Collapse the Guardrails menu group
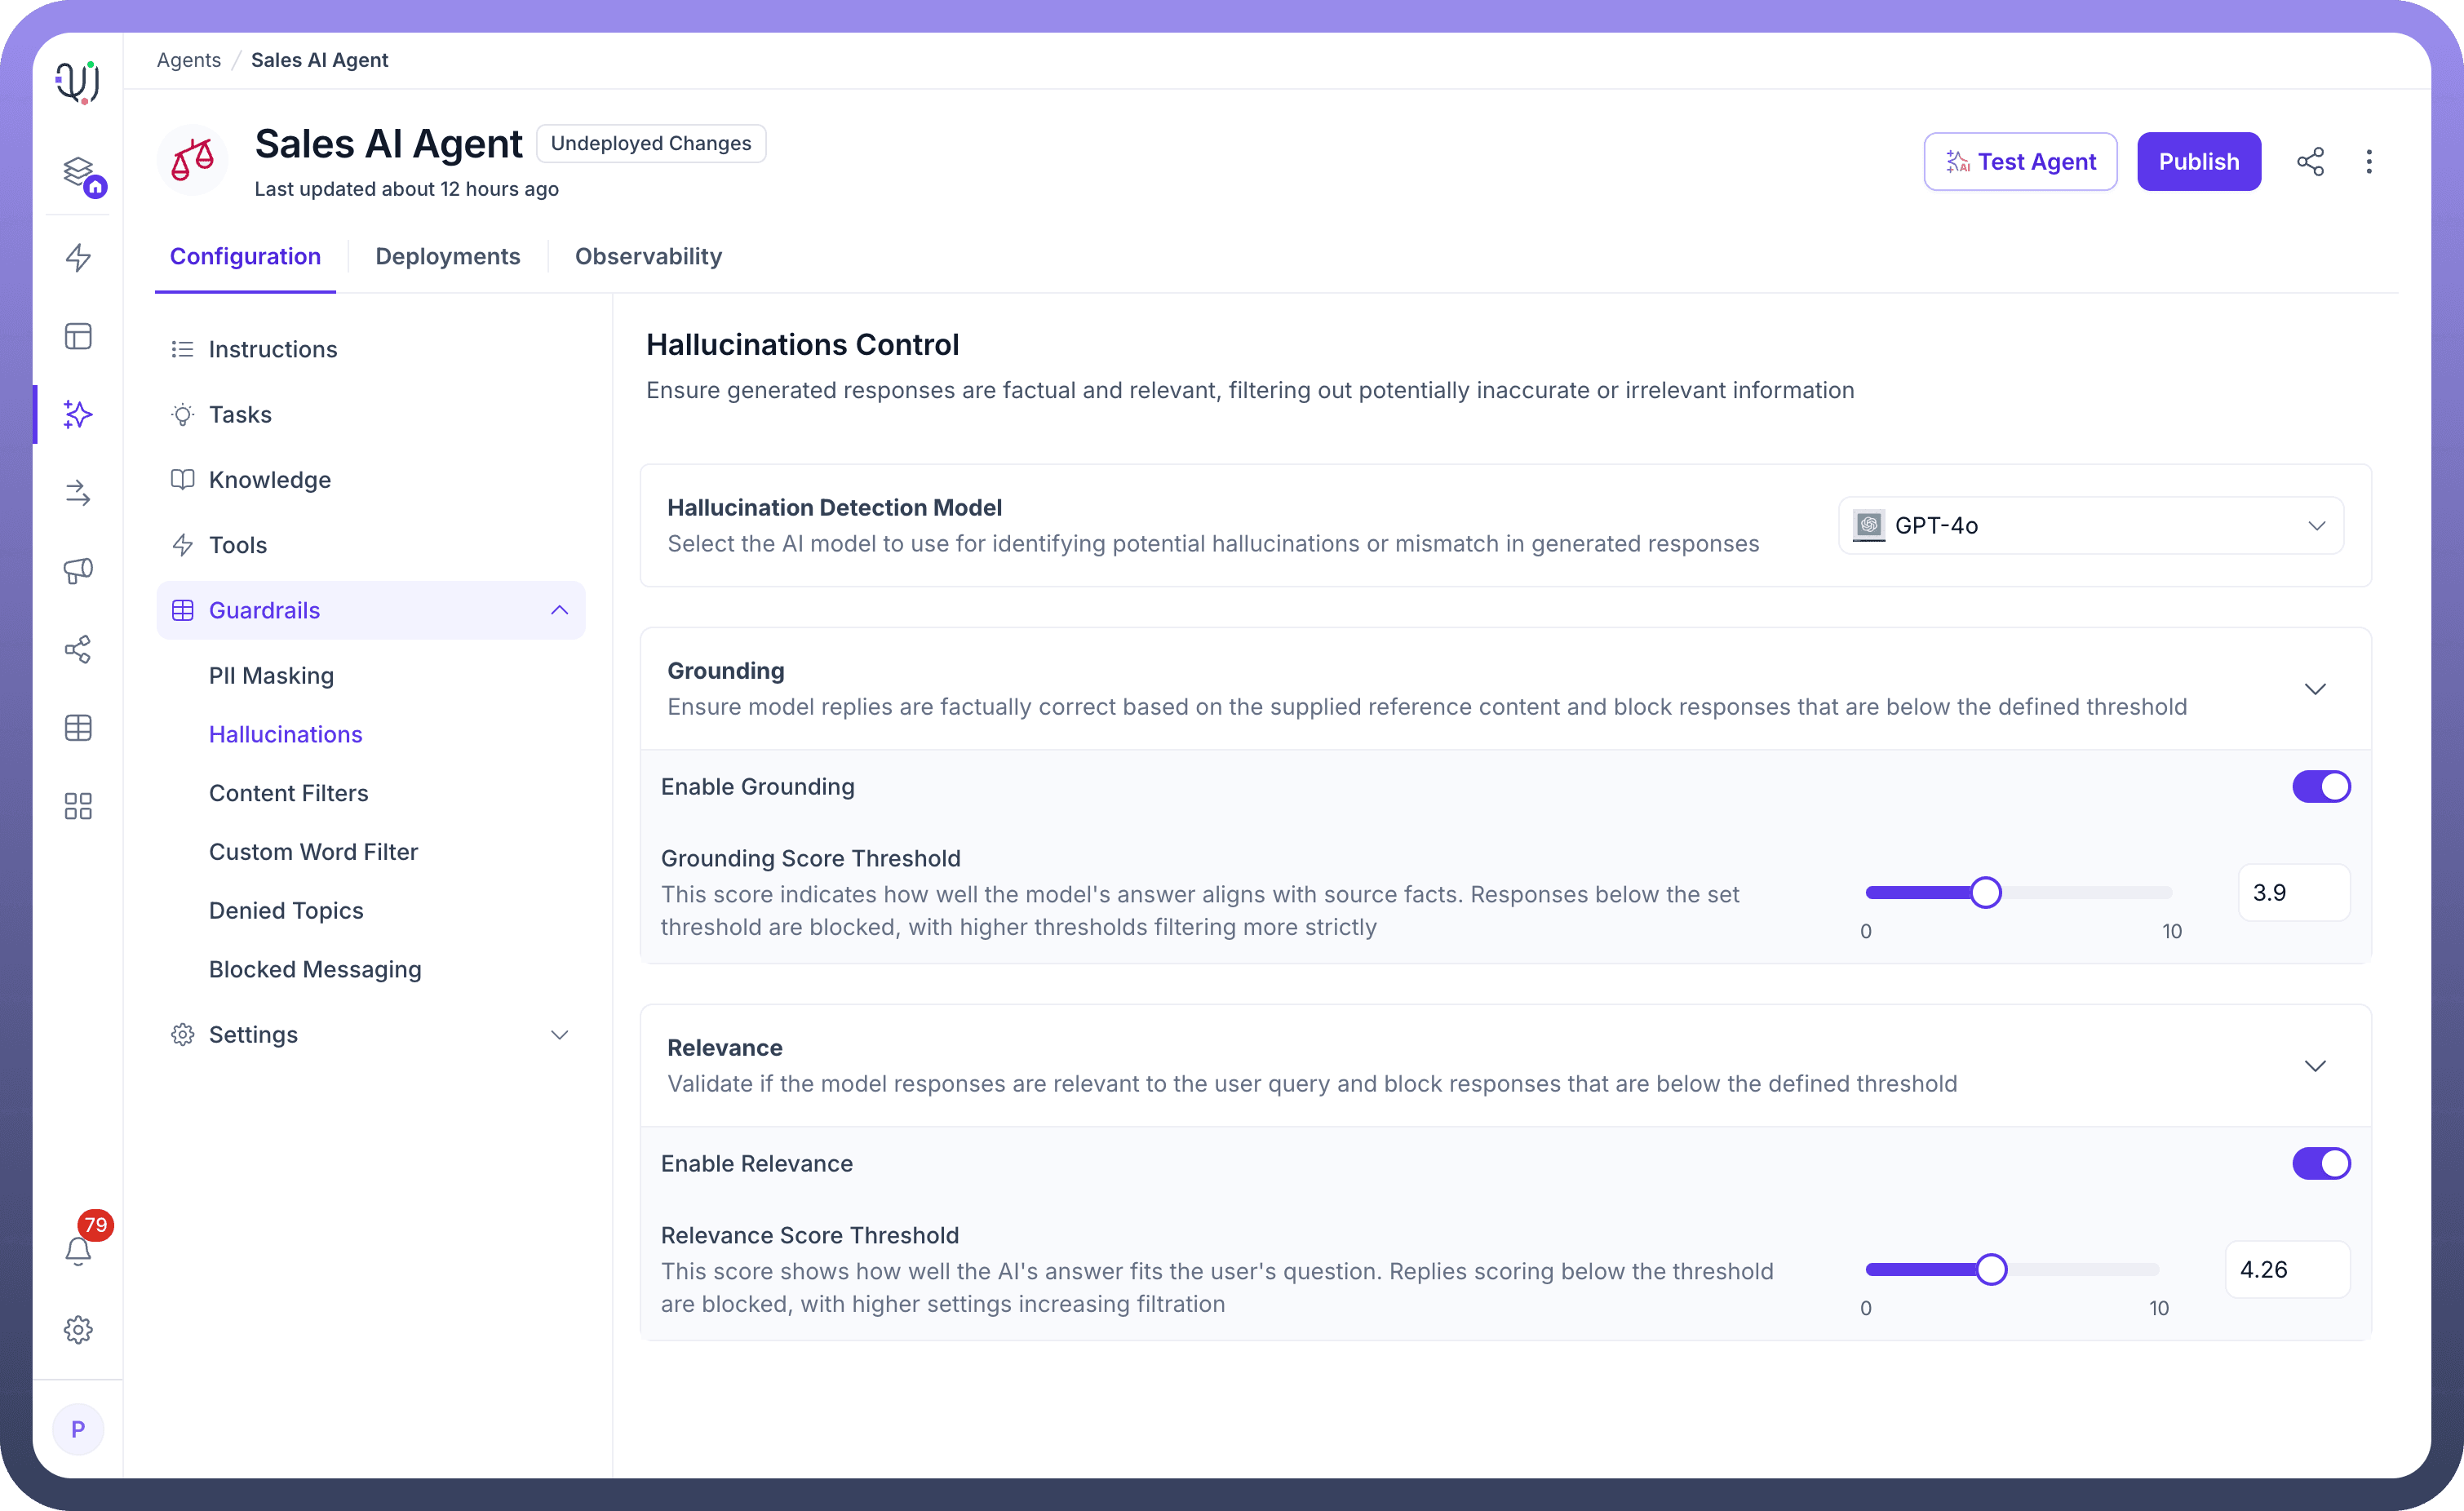The width and height of the screenshot is (2464, 1511). pyautogui.click(x=559, y=610)
